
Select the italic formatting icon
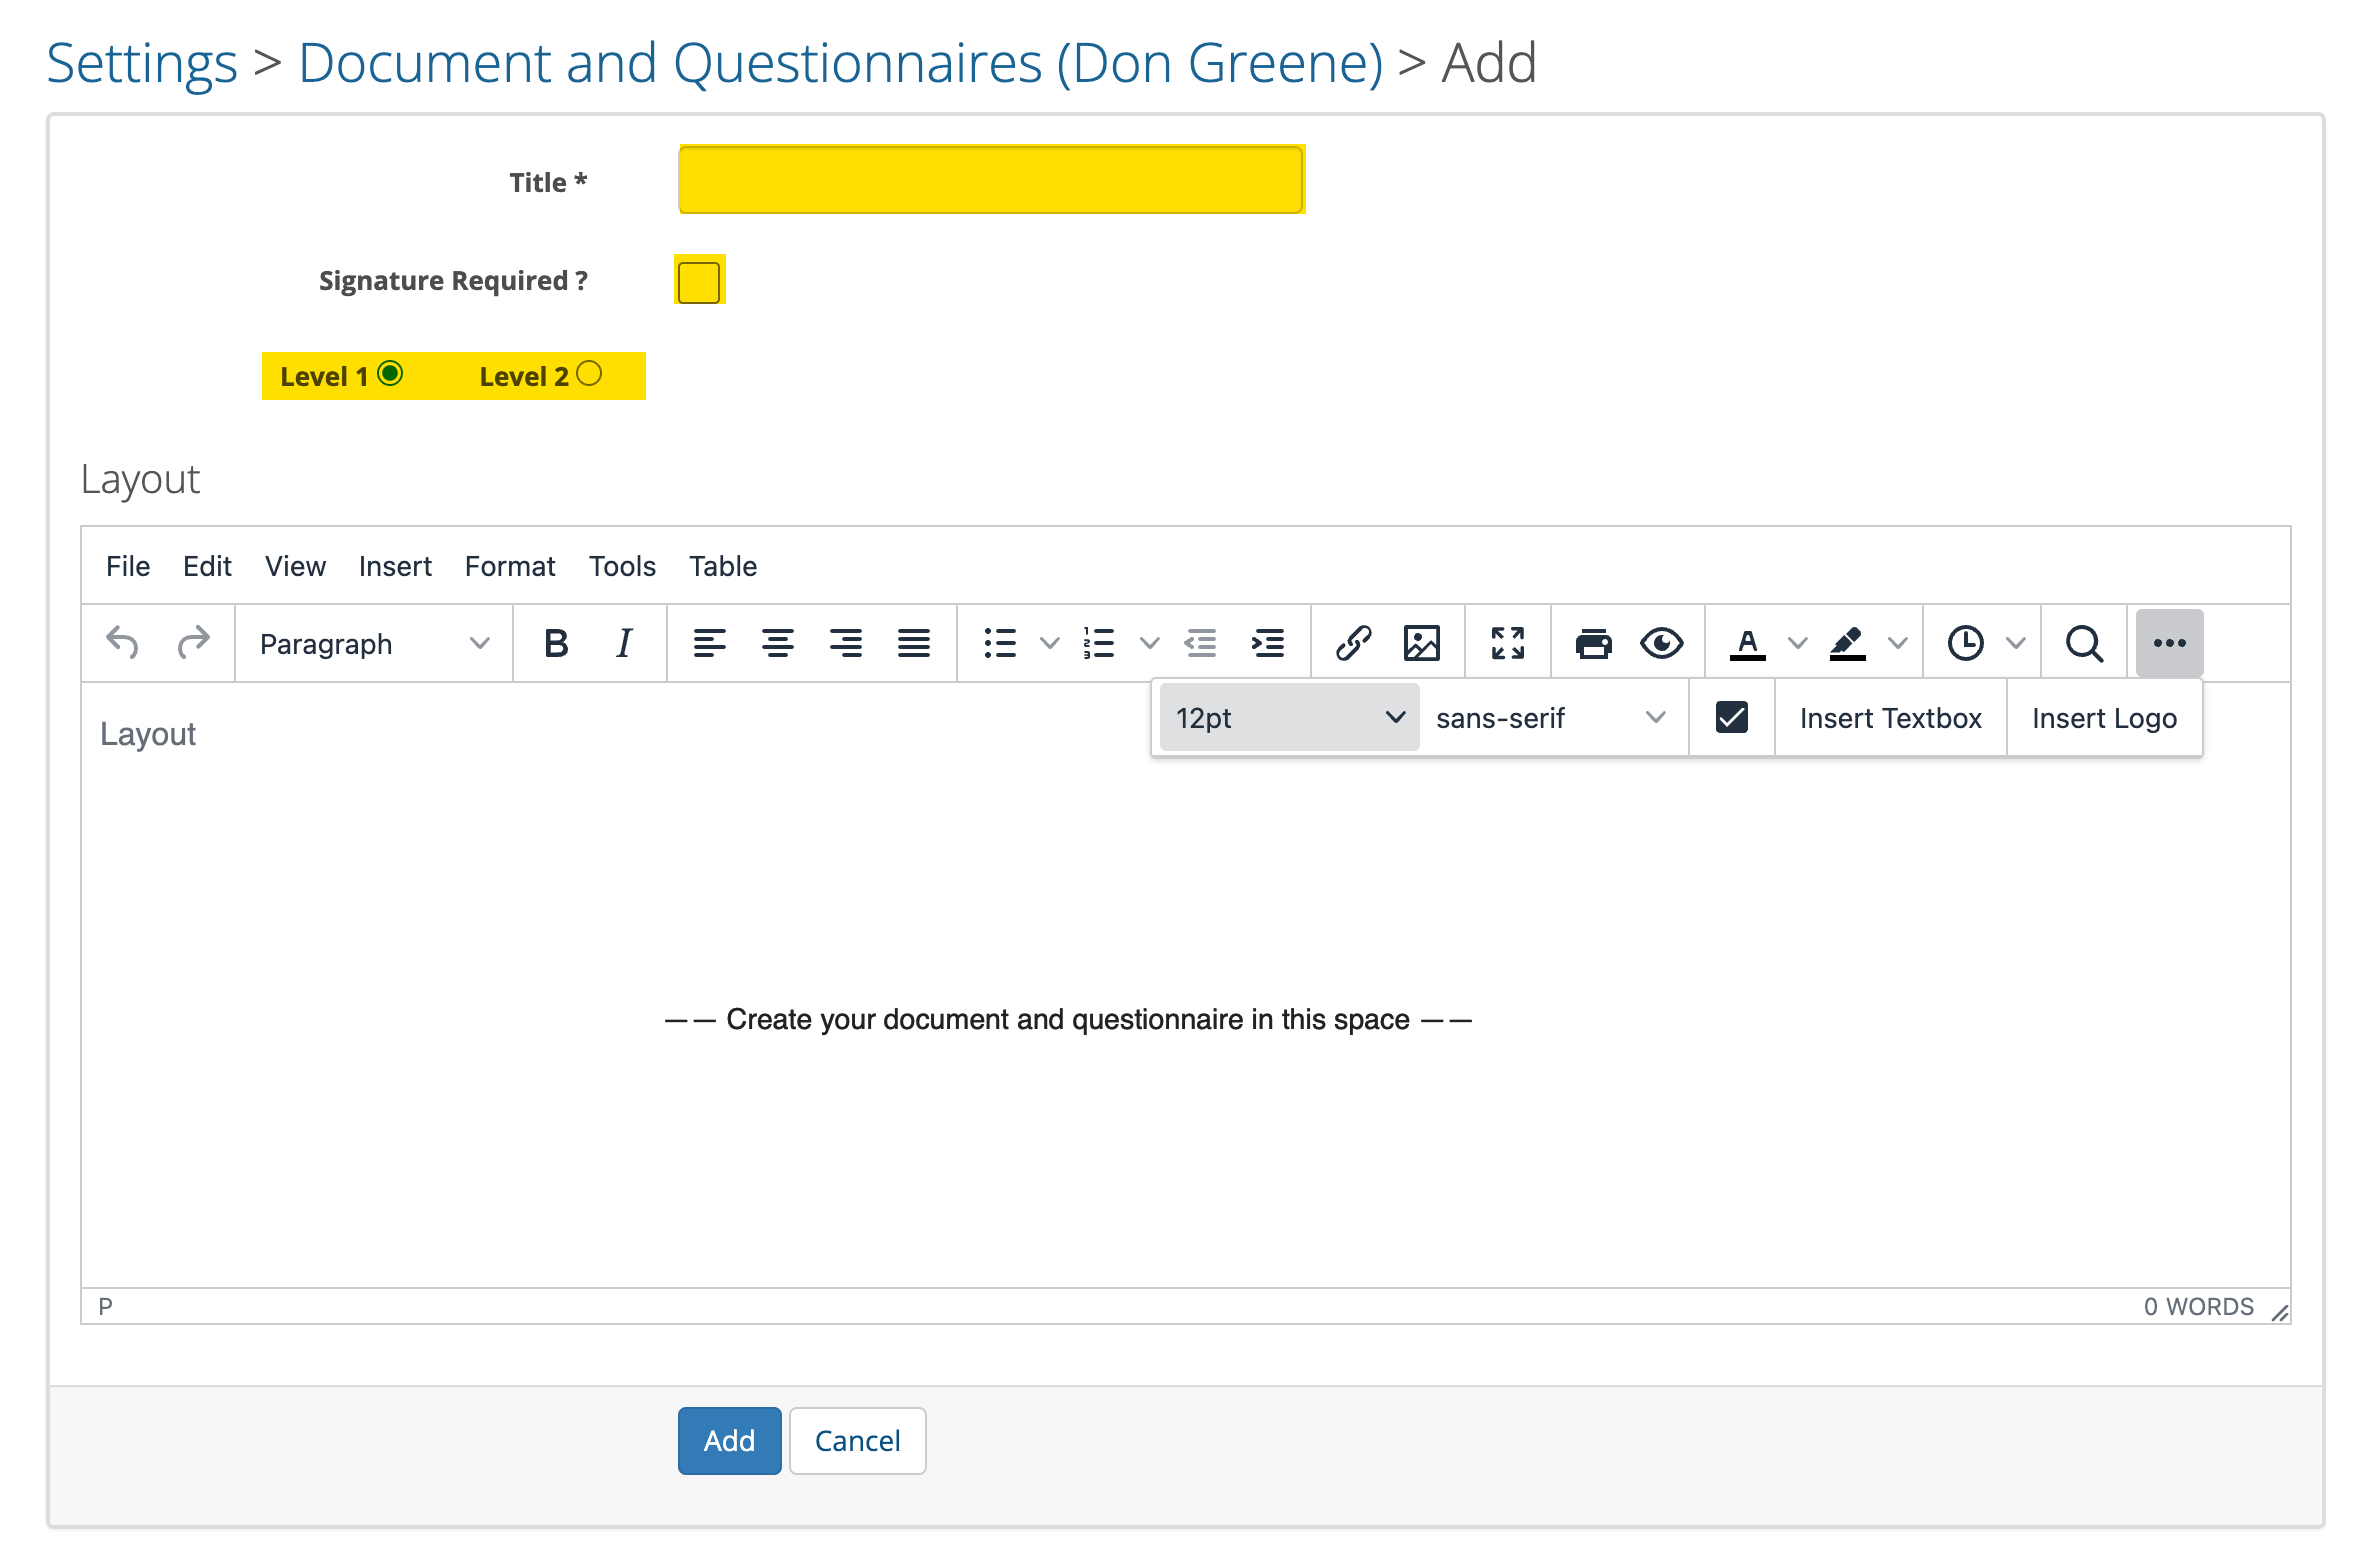pyautogui.click(x=623, y=643)
